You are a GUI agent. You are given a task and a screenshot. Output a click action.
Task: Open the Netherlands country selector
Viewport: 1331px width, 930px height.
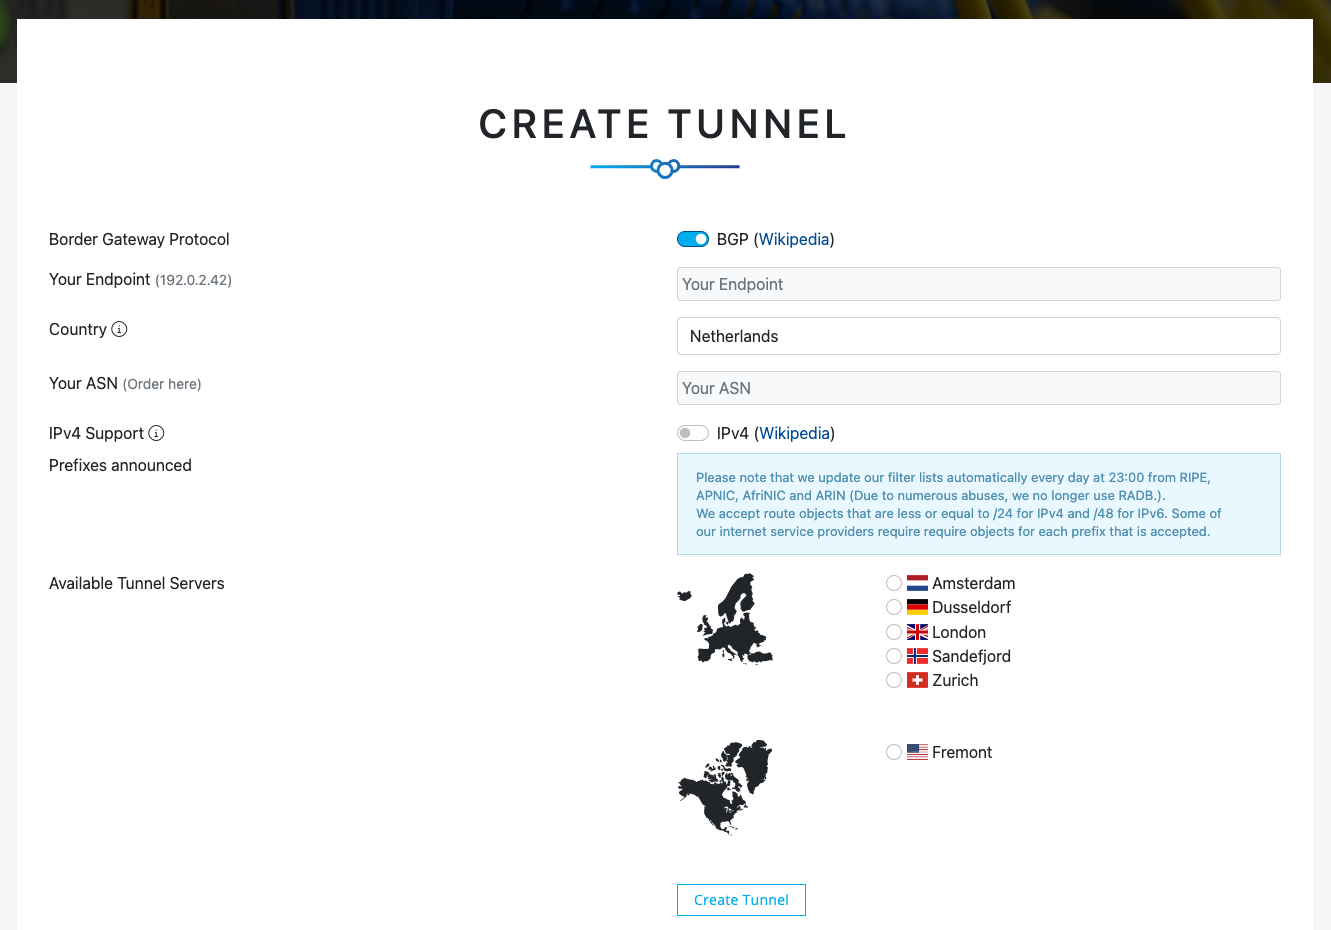[978, 336]
